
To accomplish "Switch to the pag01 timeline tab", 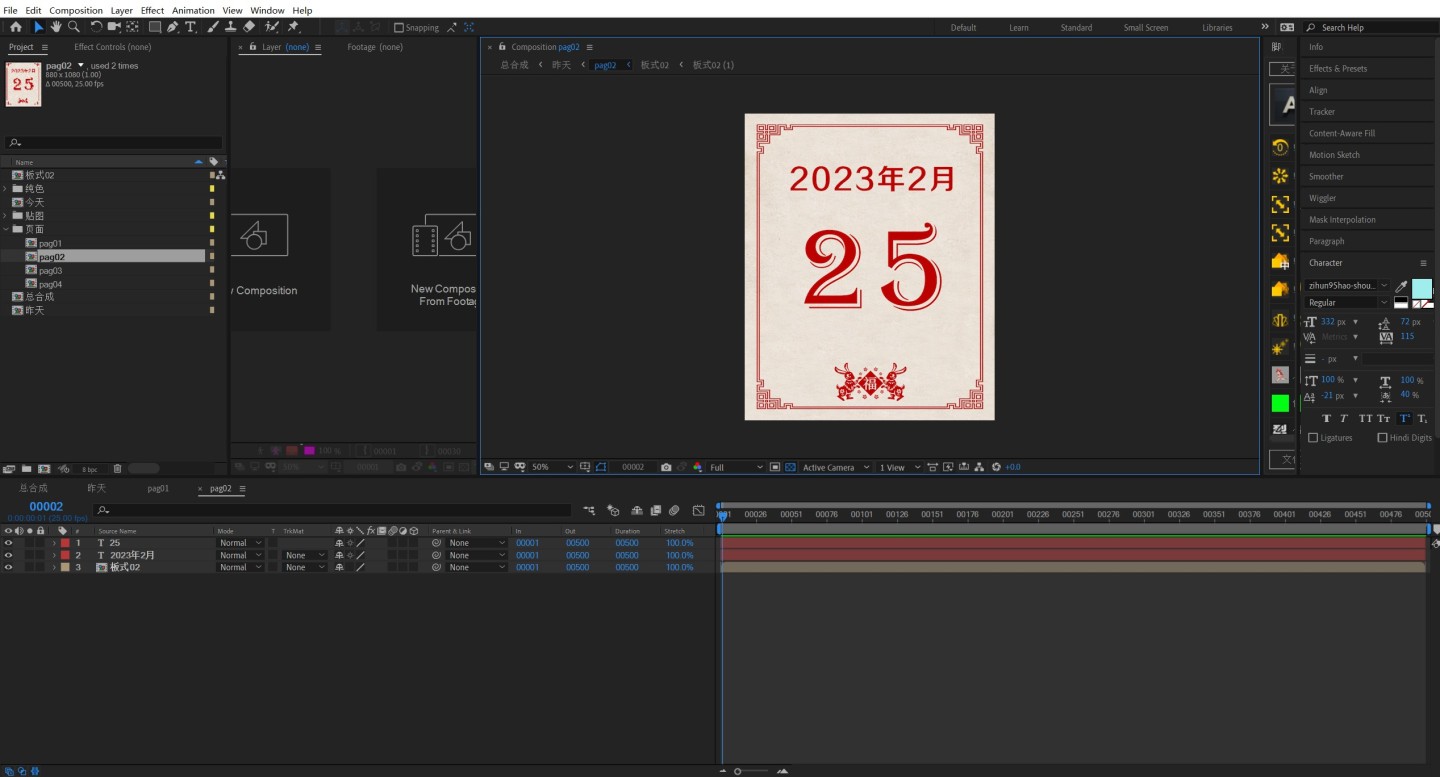I will [x=158, y=488].
